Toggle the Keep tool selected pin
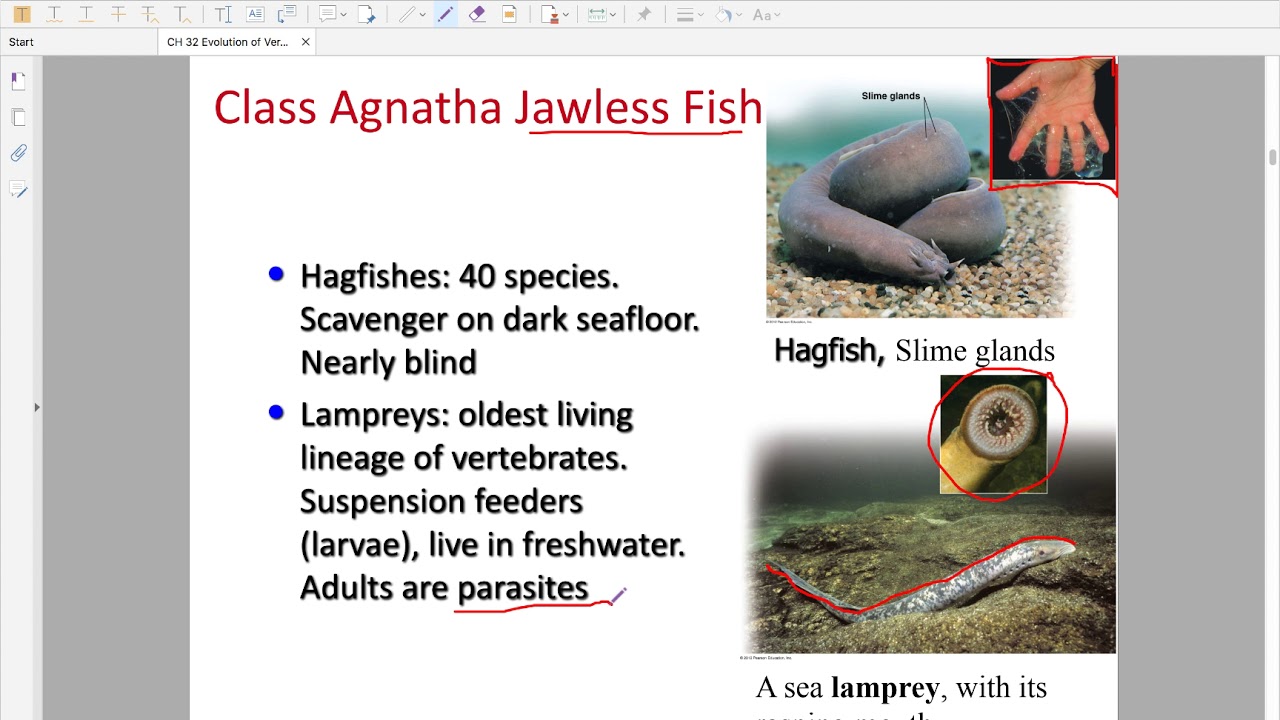 (644, 14)
